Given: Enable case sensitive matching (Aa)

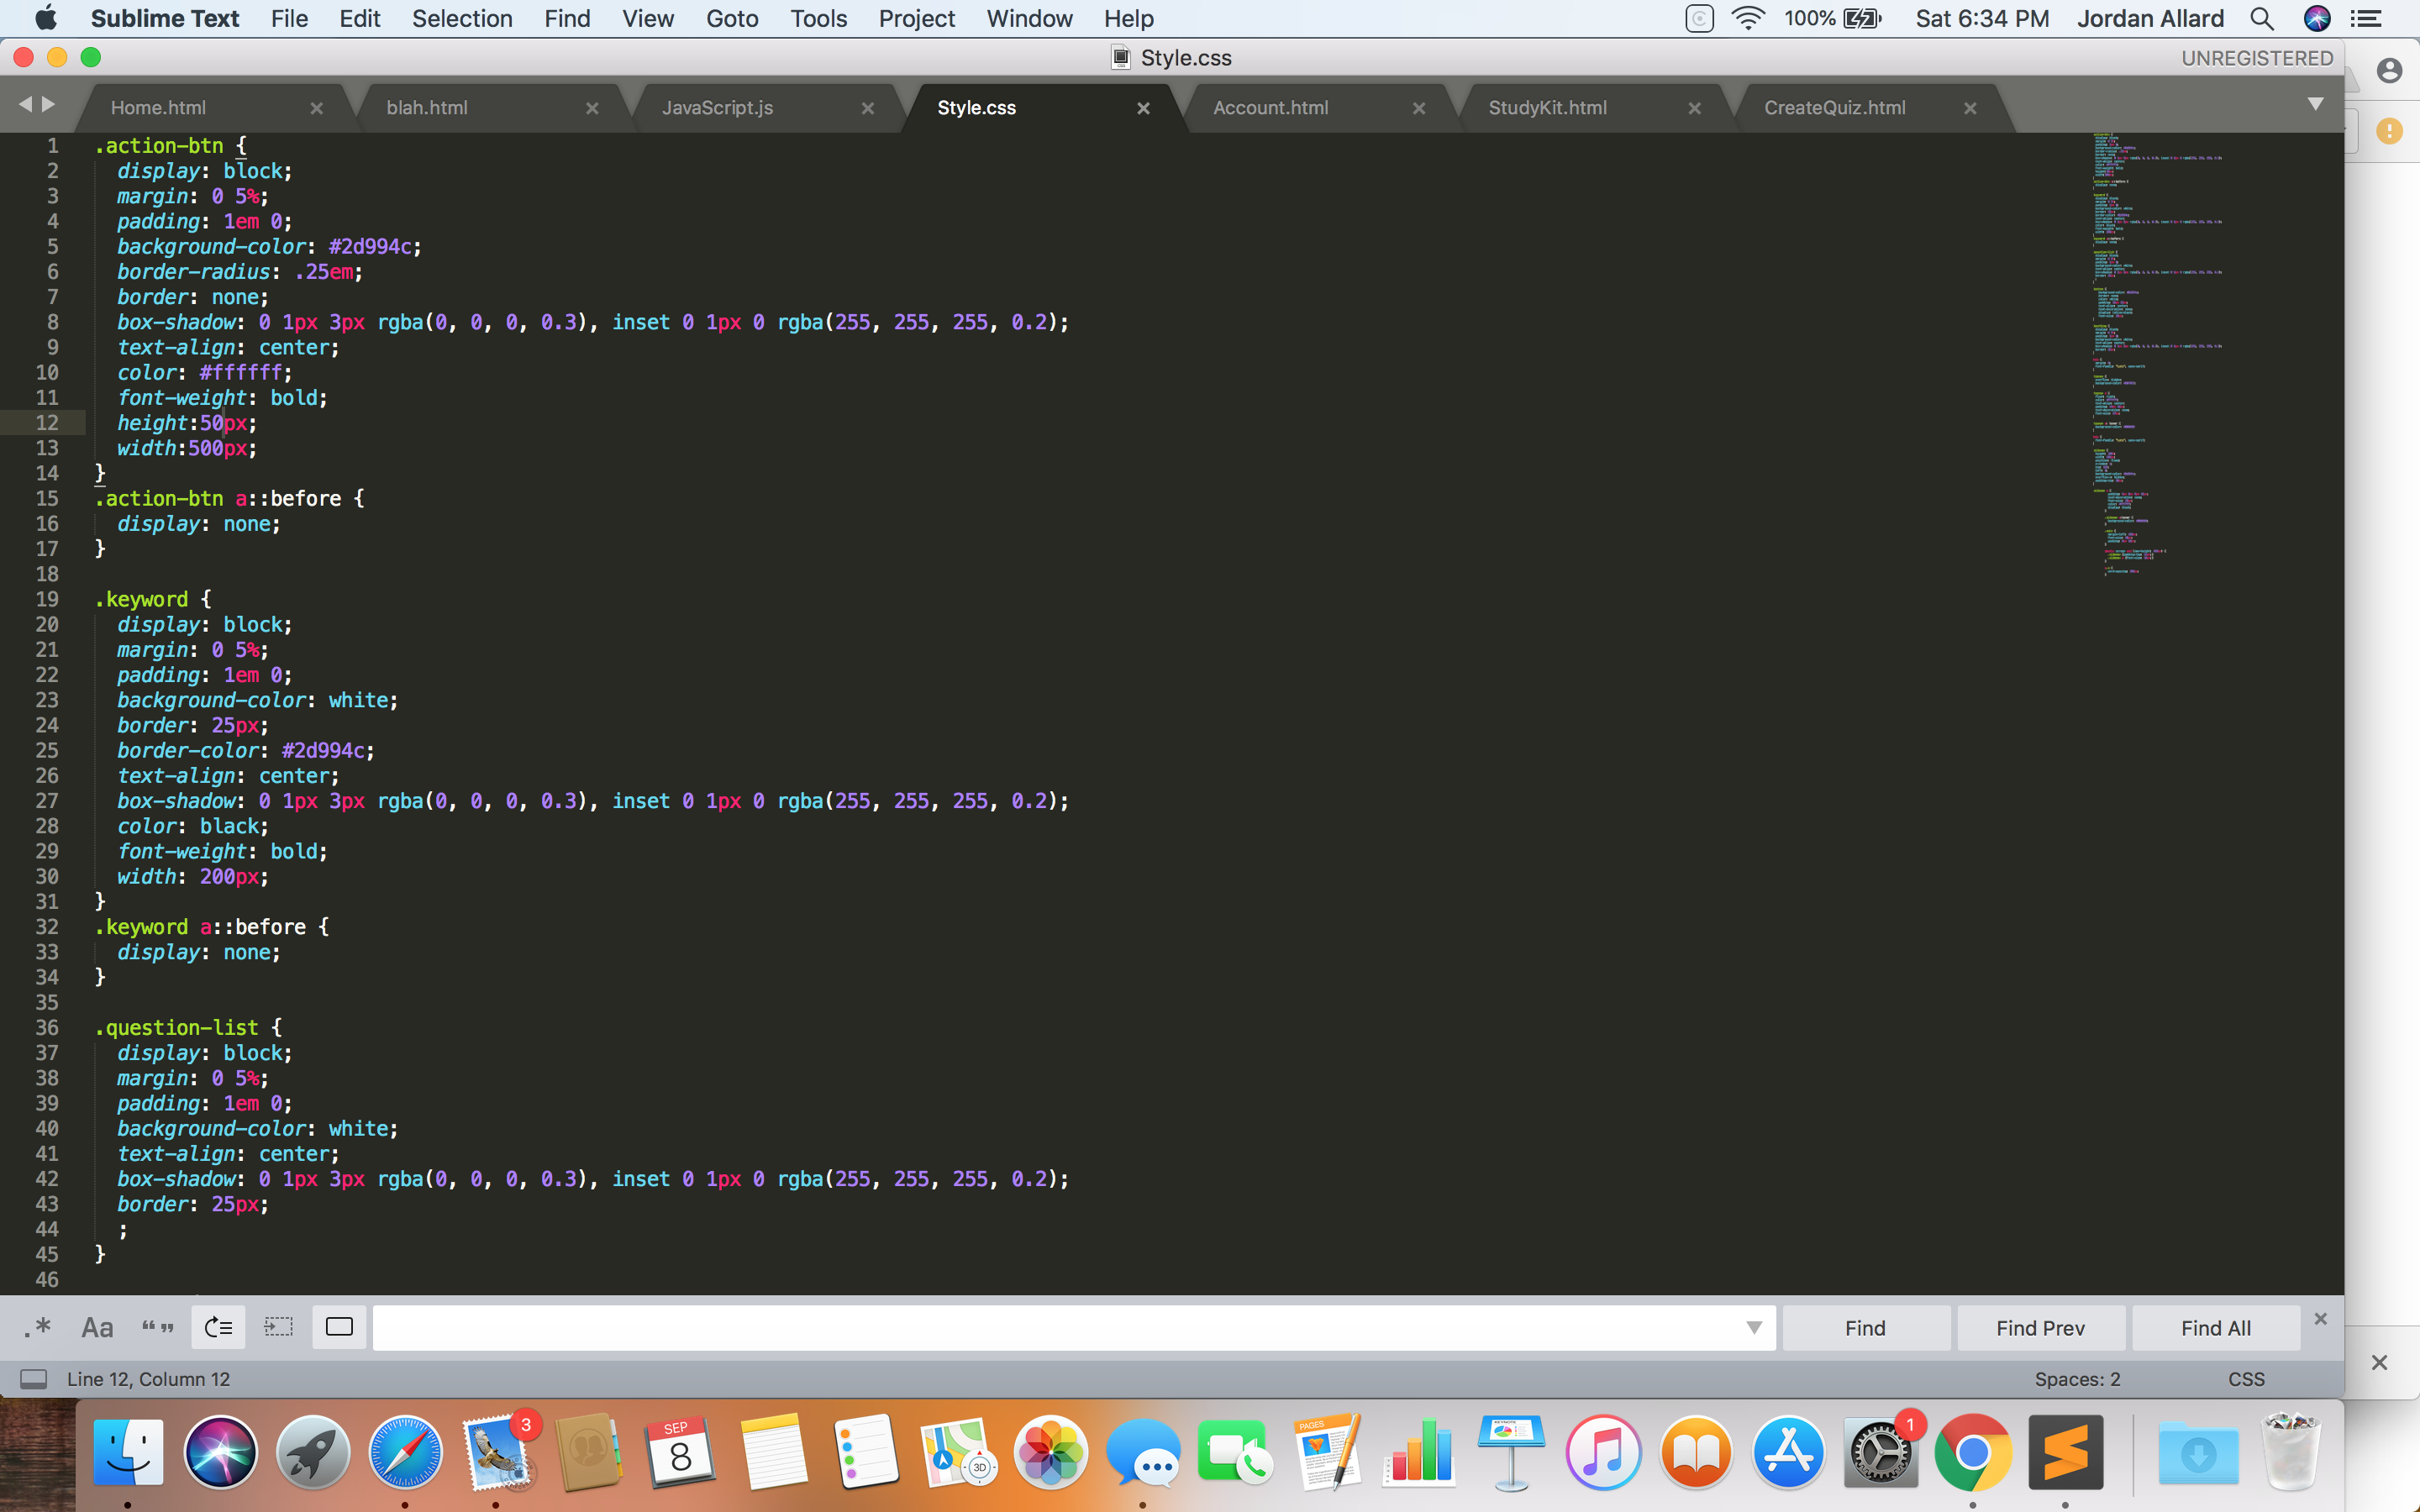Looking at the screenshot, I should pos(97,1327).
